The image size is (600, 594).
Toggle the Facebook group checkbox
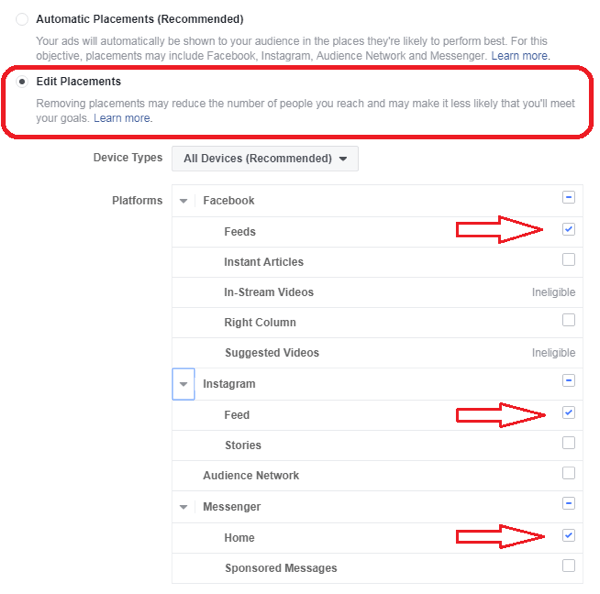click(x=568, y=198)
